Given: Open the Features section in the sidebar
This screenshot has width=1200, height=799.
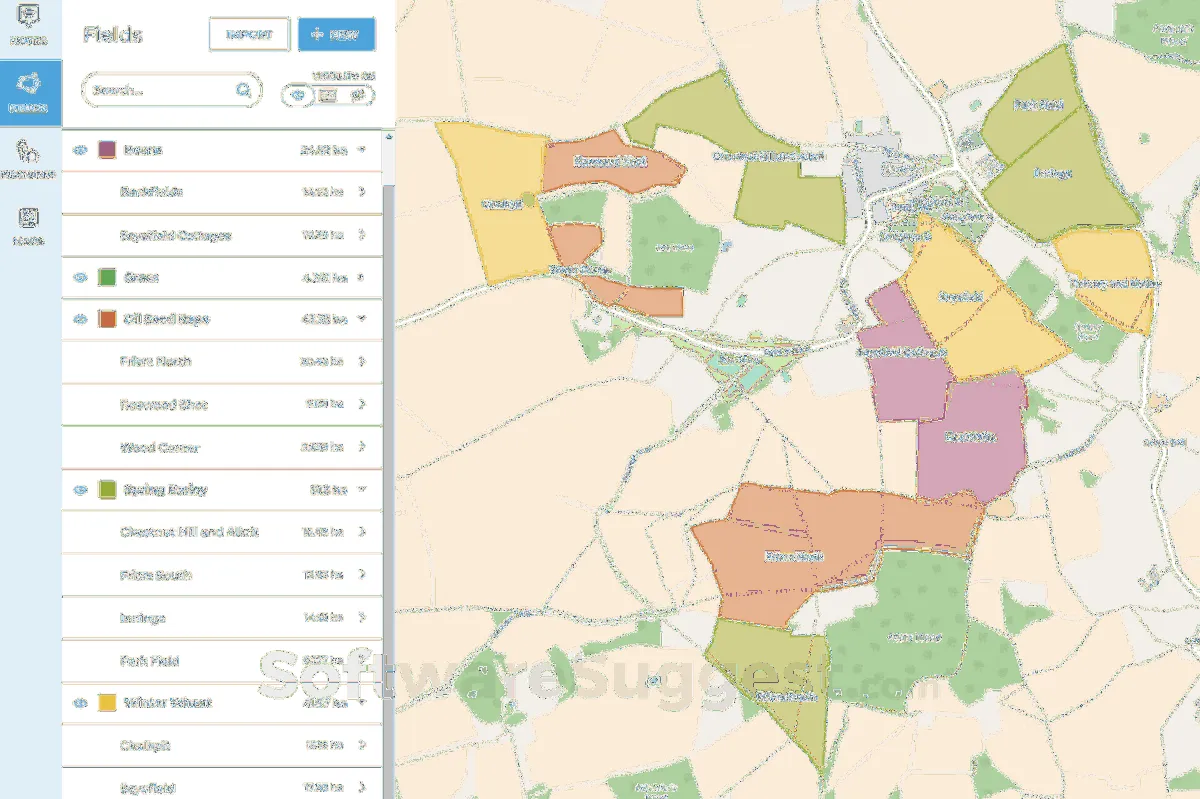Looking at the screenshot, I should pos(29,158).
